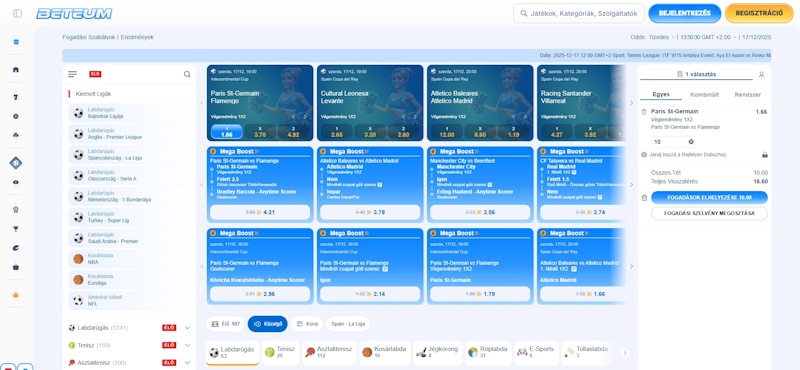The image size is (800, 370).
Task: Click the info icon beside Járulj hozzá text
Action: pos(644,154)
